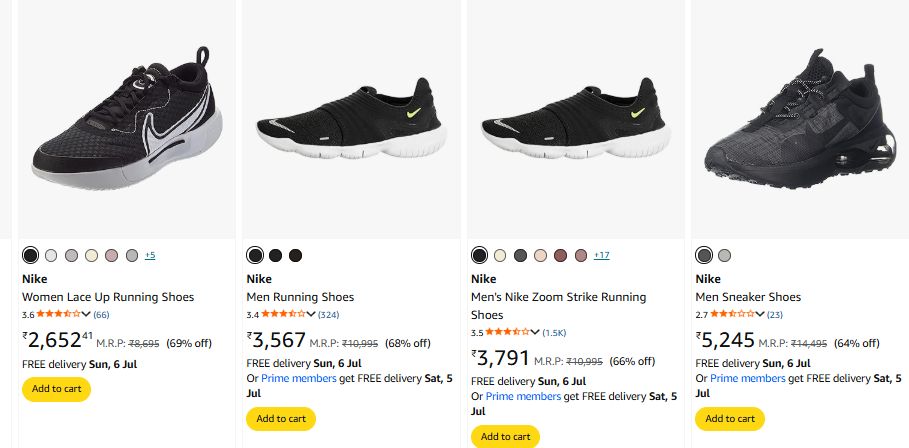
Task: Select the light gray swatch for Men Sneaker Shoes
Action: point(725,255)
